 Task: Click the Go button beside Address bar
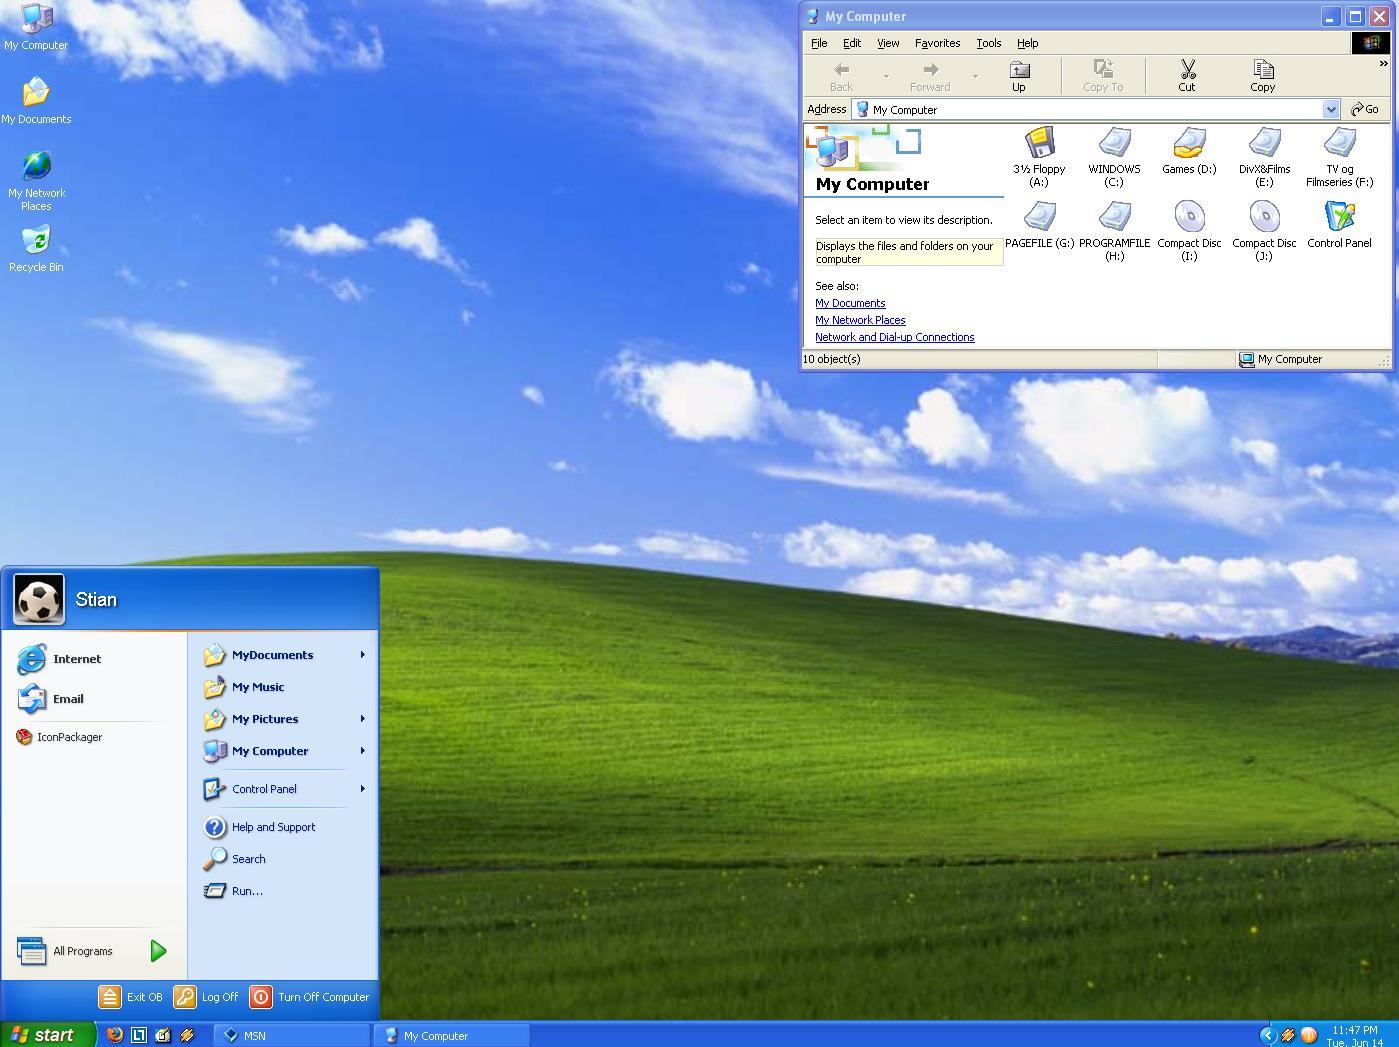[x=1365, y=109]
